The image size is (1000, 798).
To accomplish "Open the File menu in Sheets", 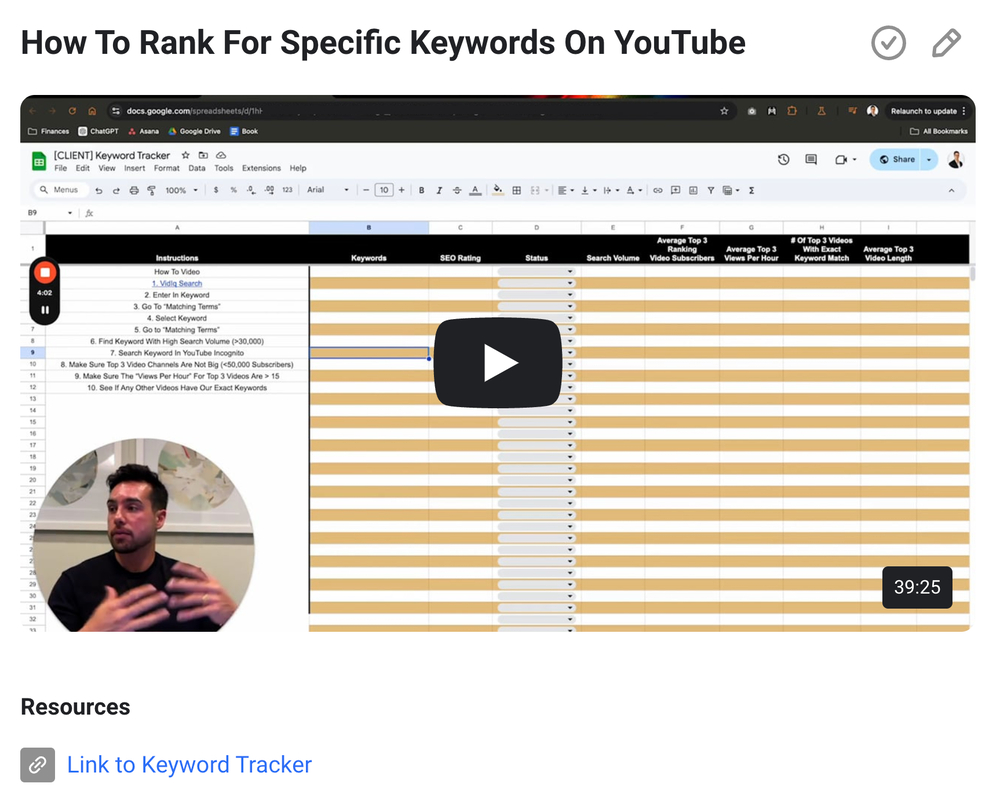I will click(61, 168).
